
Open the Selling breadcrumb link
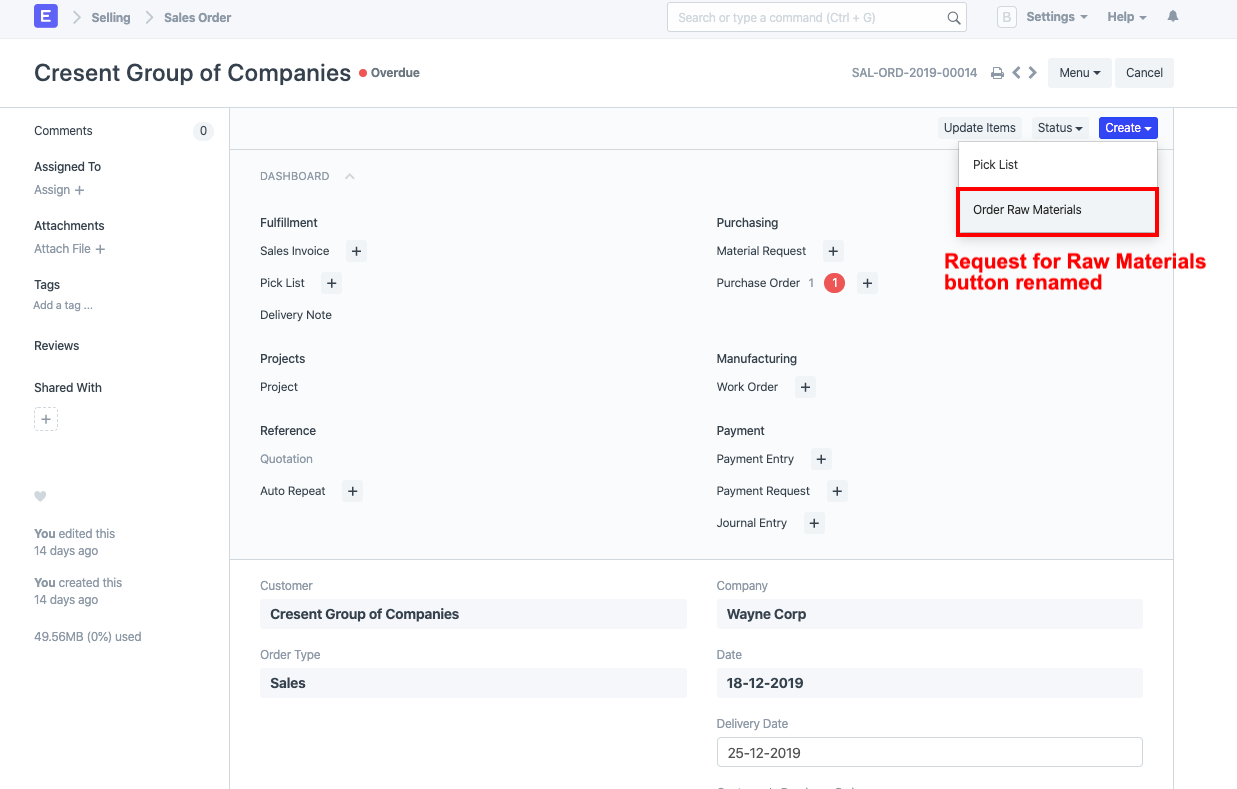click(111, 17)
